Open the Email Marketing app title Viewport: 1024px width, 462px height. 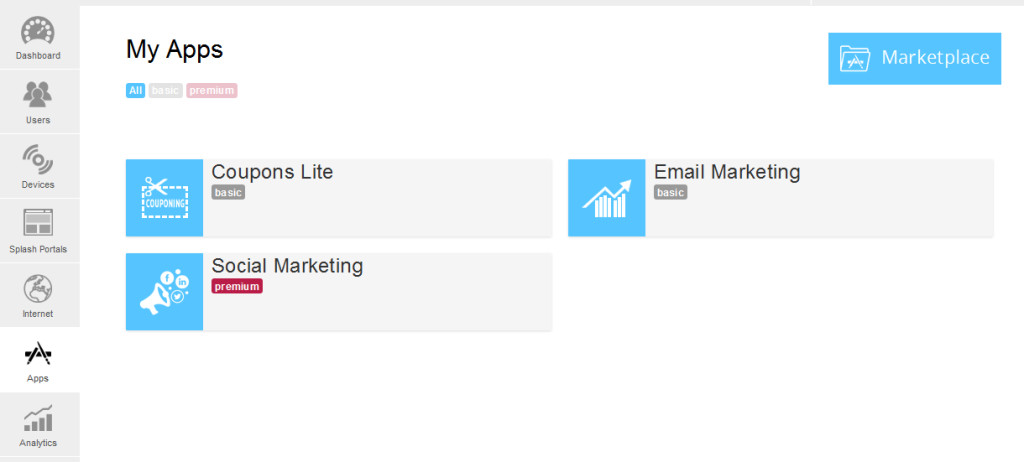(x=727, y=172)
